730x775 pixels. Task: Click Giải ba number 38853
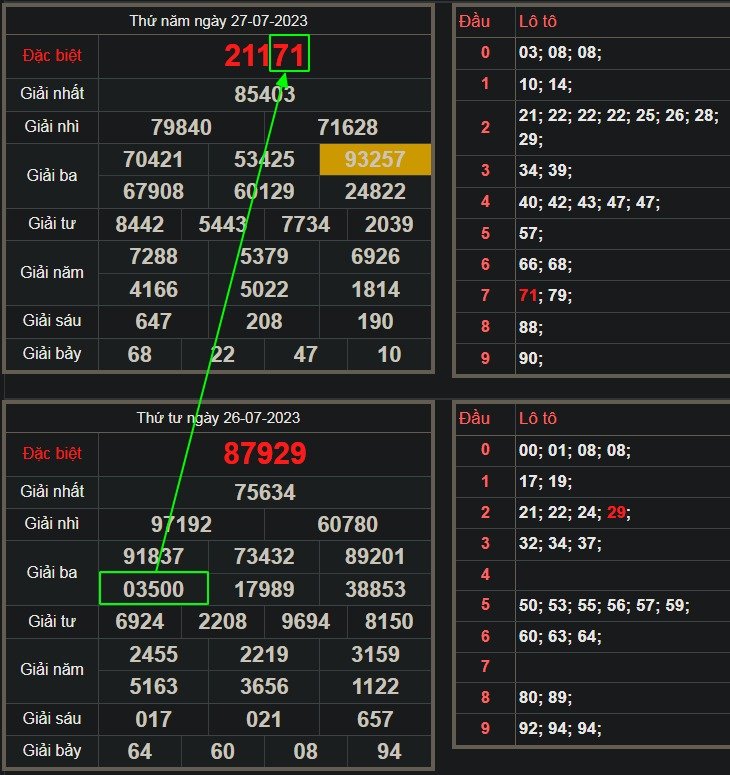tap(375, 589)
